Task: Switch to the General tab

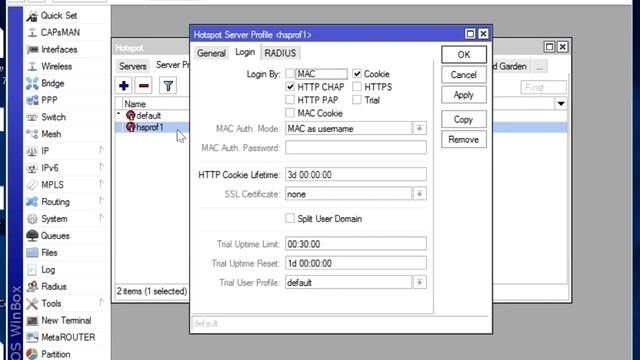Action: [x=211, y=53]
